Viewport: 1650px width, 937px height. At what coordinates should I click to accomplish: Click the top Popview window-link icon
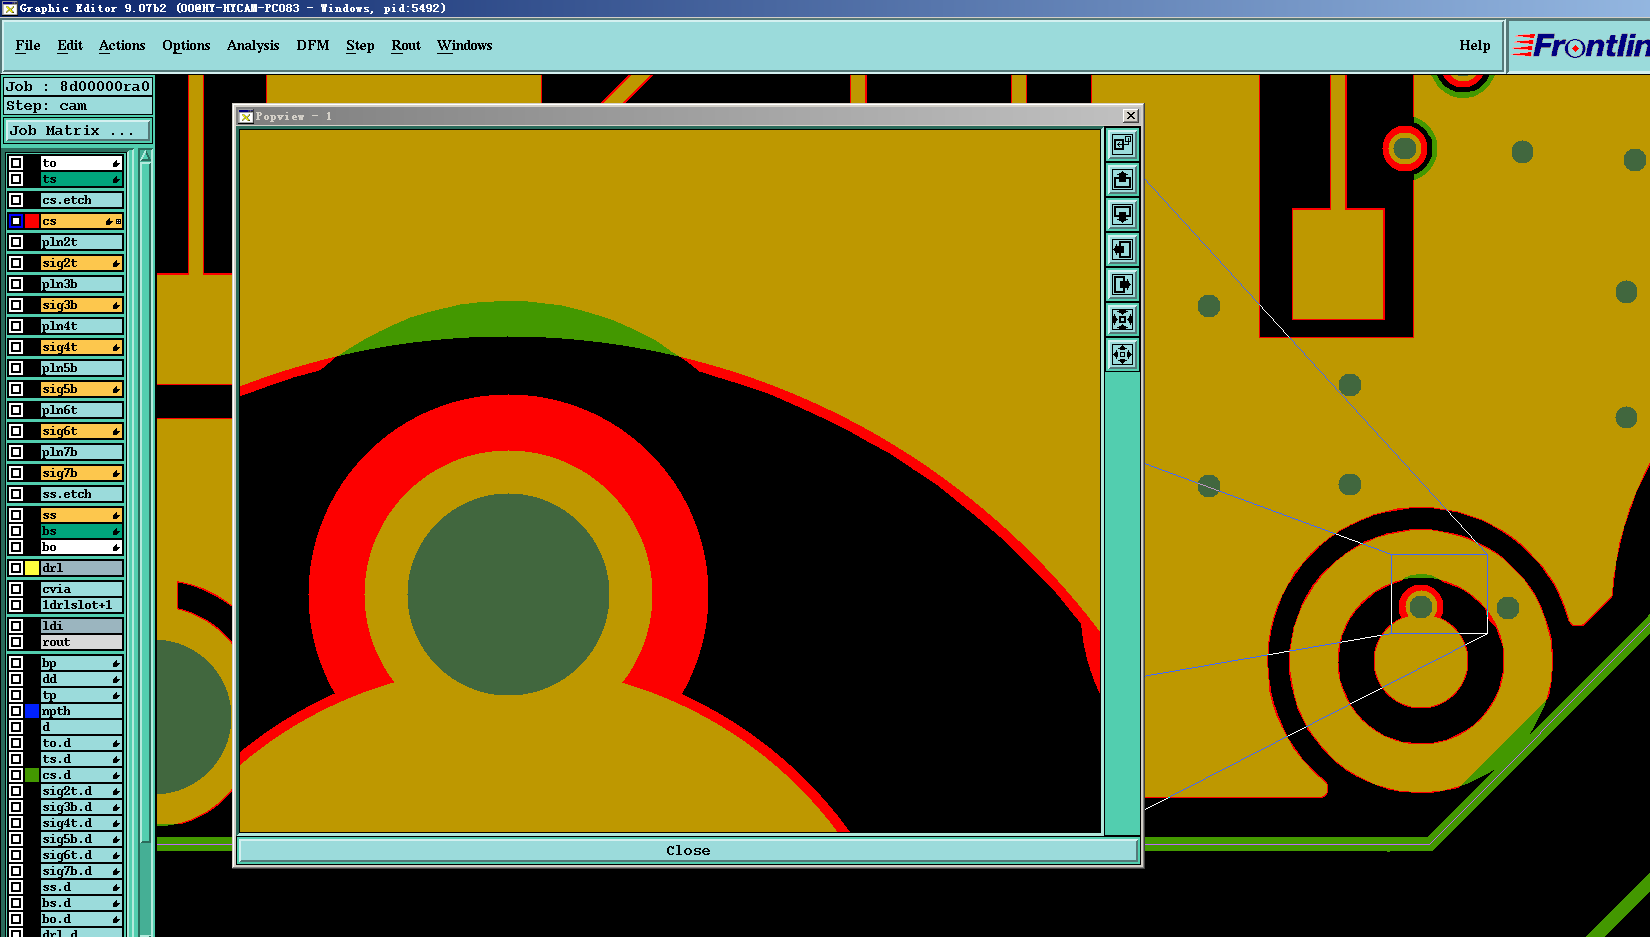tap(1122, 145)
